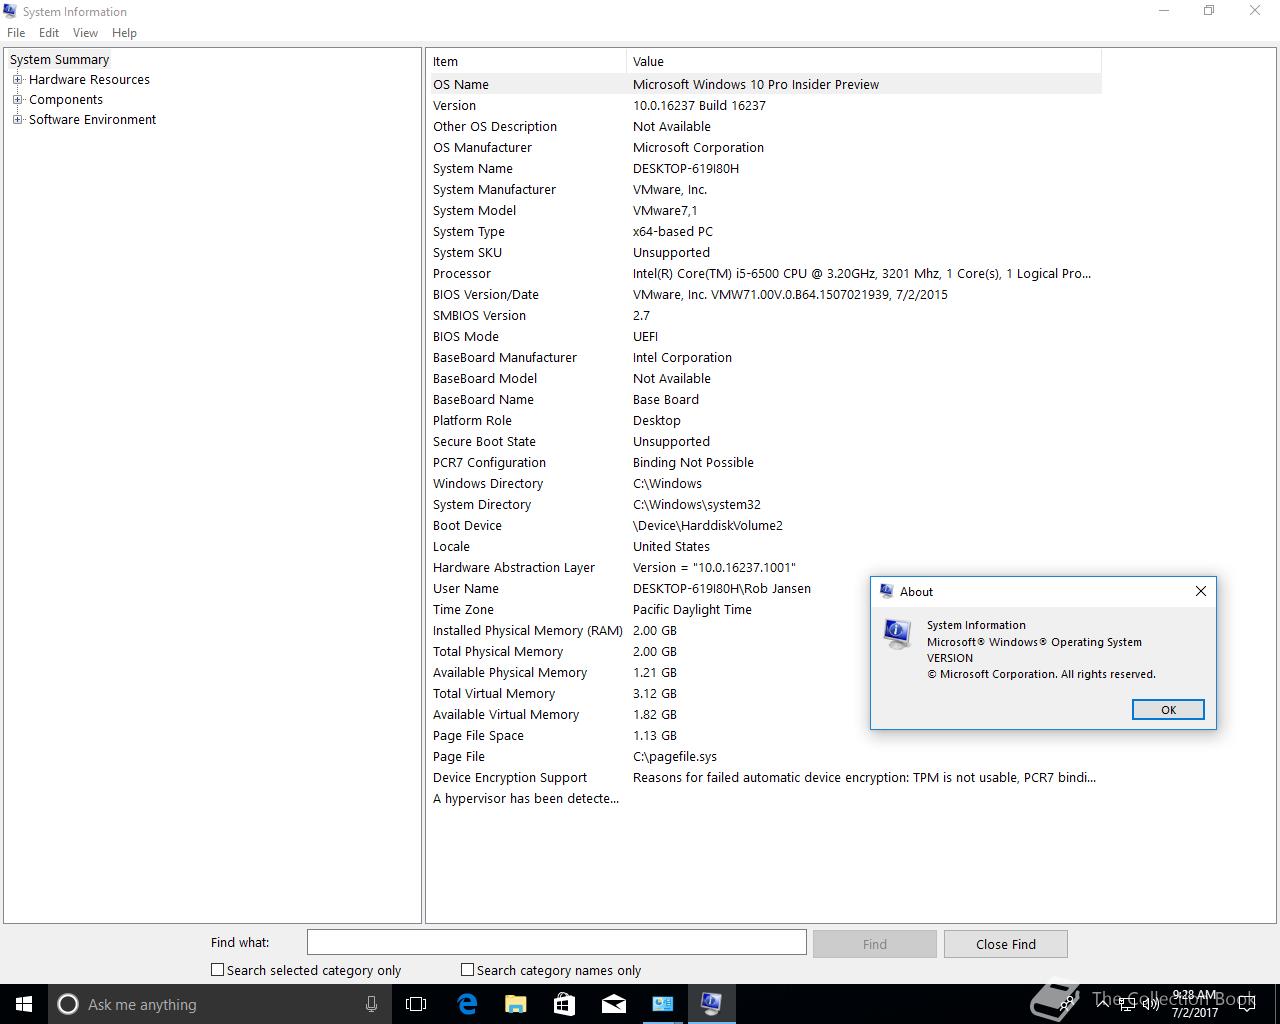Screen dimensions: 1280x1024
Task: Click the Value column header
Action: 864,61
